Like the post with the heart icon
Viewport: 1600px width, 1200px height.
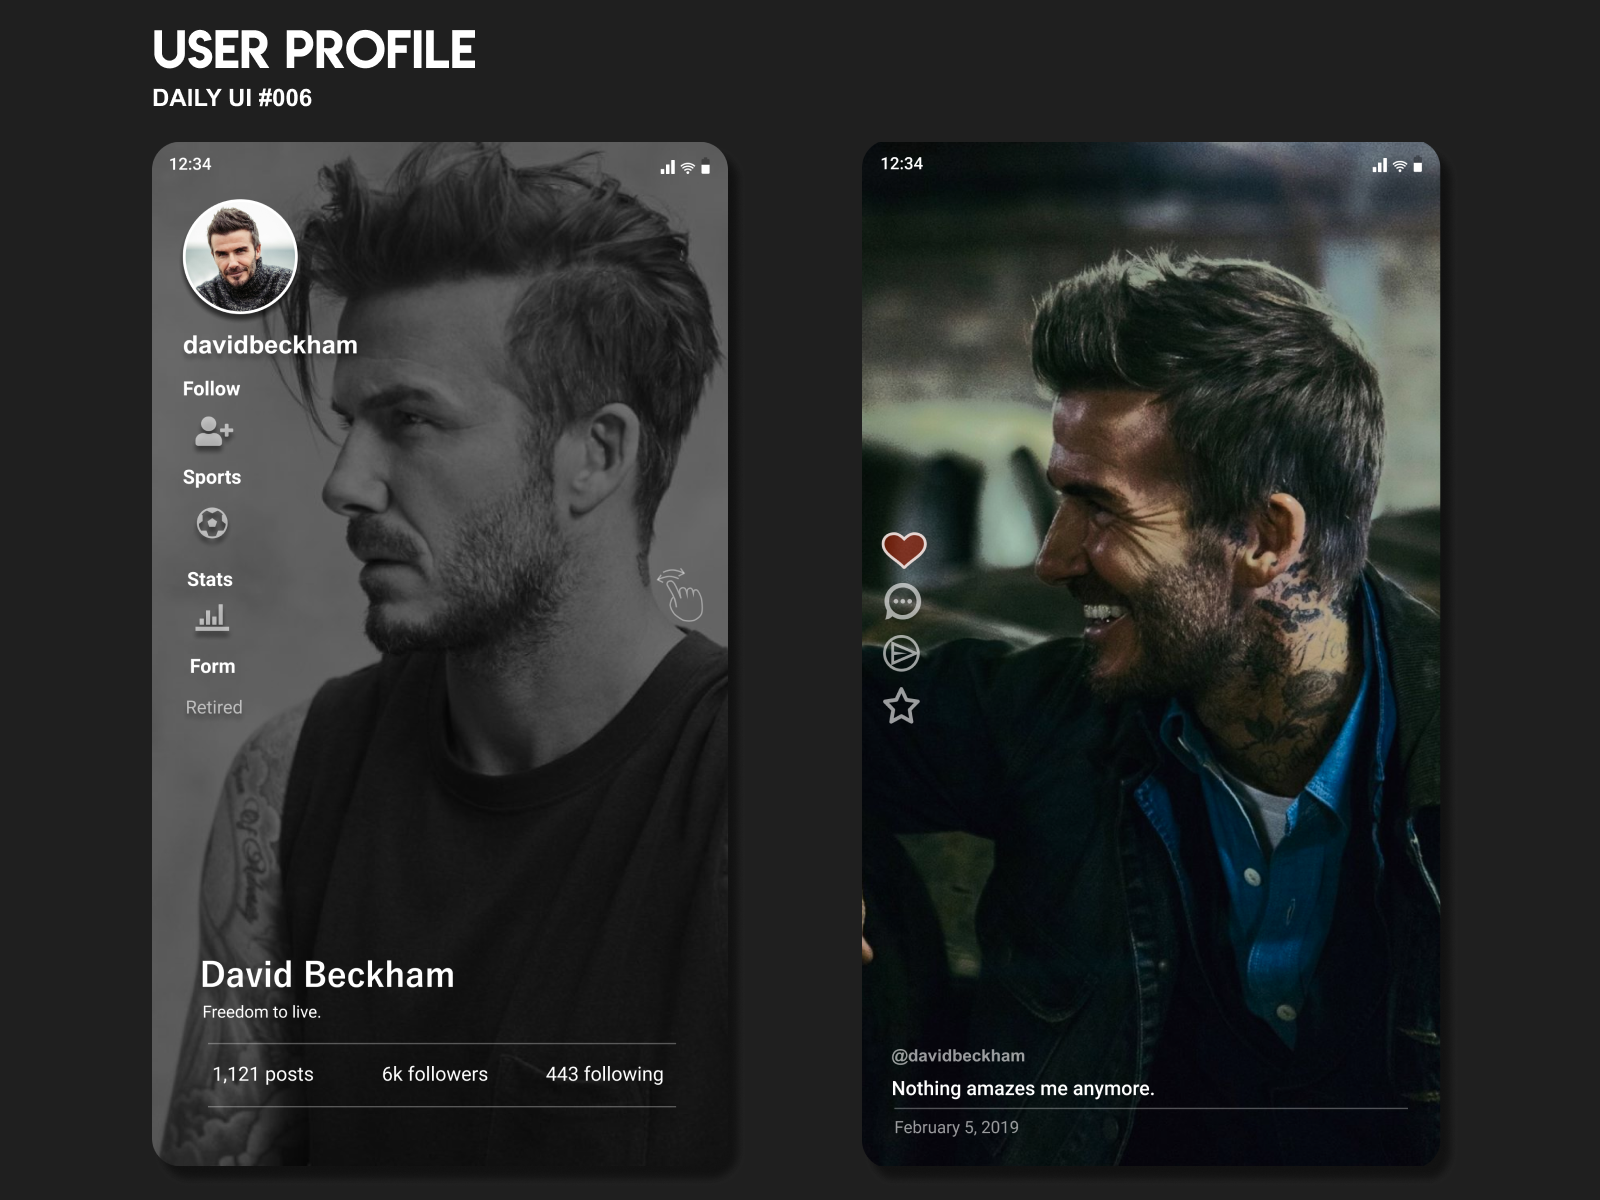coord(903,549)
